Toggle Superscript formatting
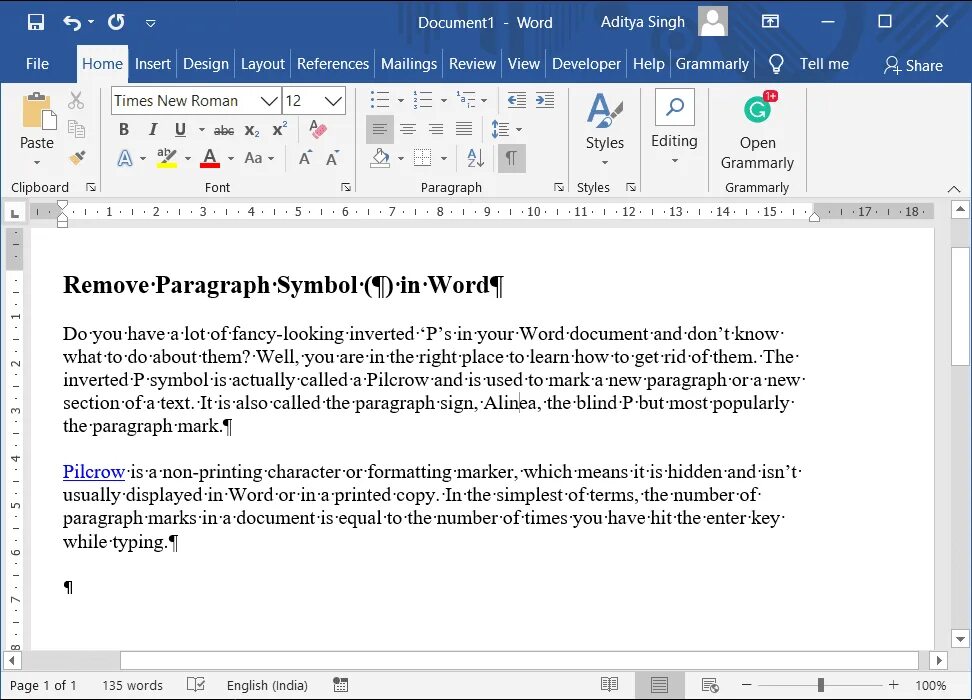 280,129
